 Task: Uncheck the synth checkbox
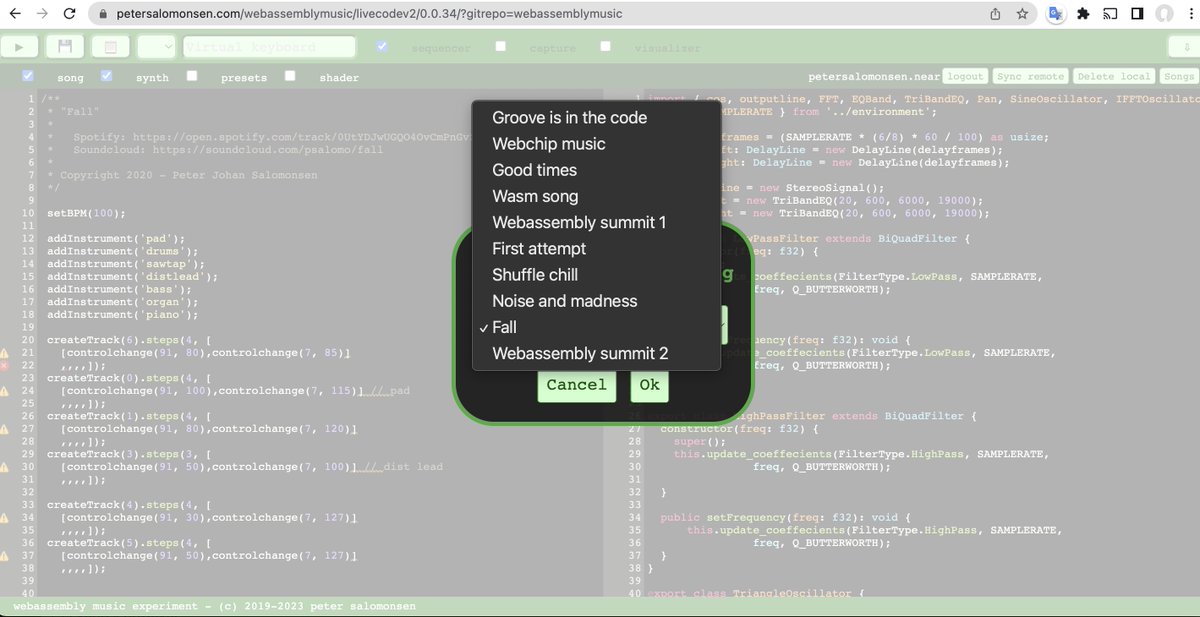click(105, 77)
